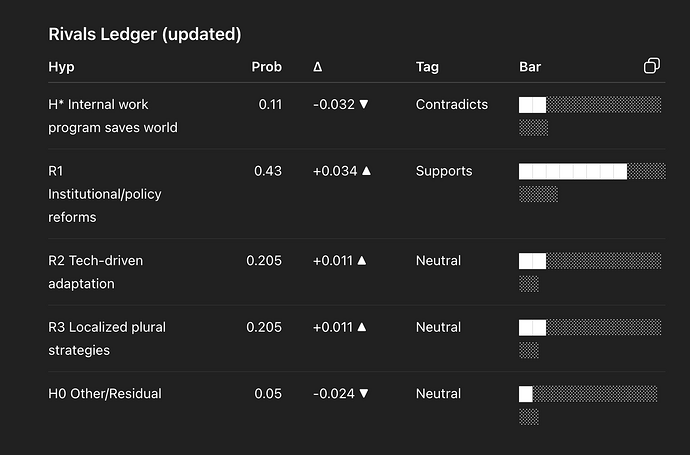The image size is (690, 455).
Task: Click the 0.43 probability value
Action: coord(267,171)
